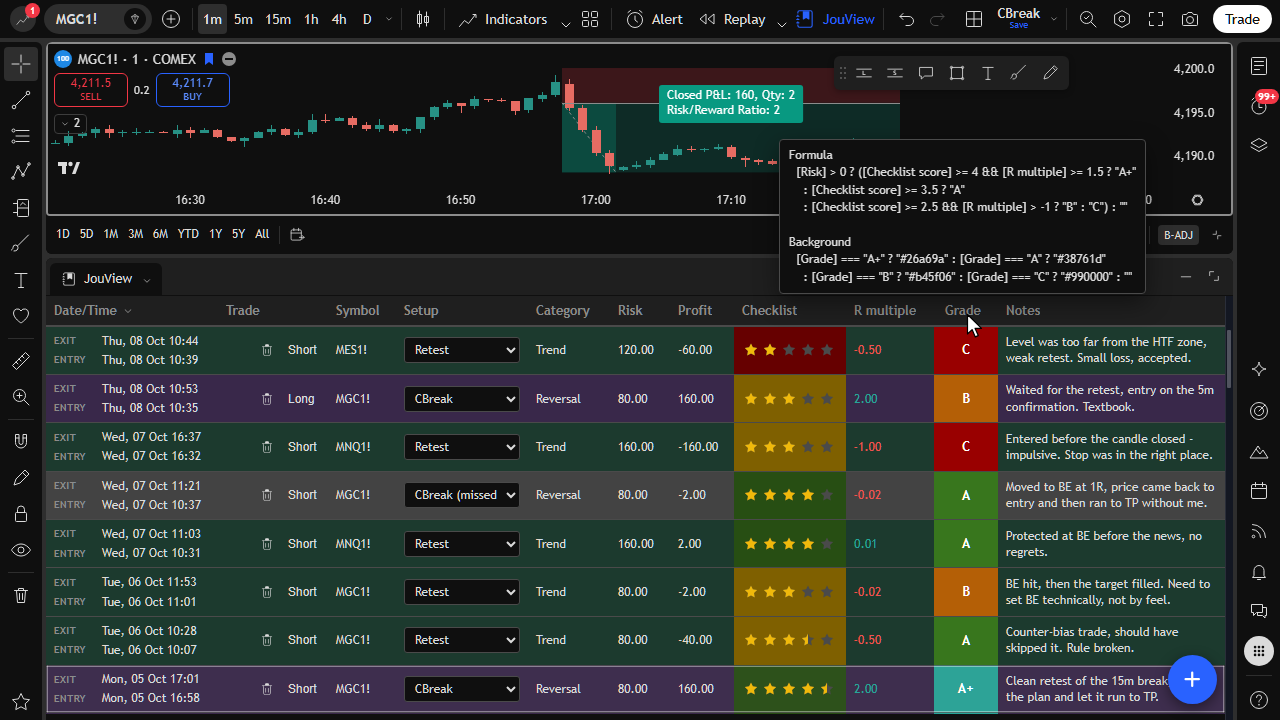
Task: Create an Alert from the top toolbar
Action: click(x=655, y=19)
